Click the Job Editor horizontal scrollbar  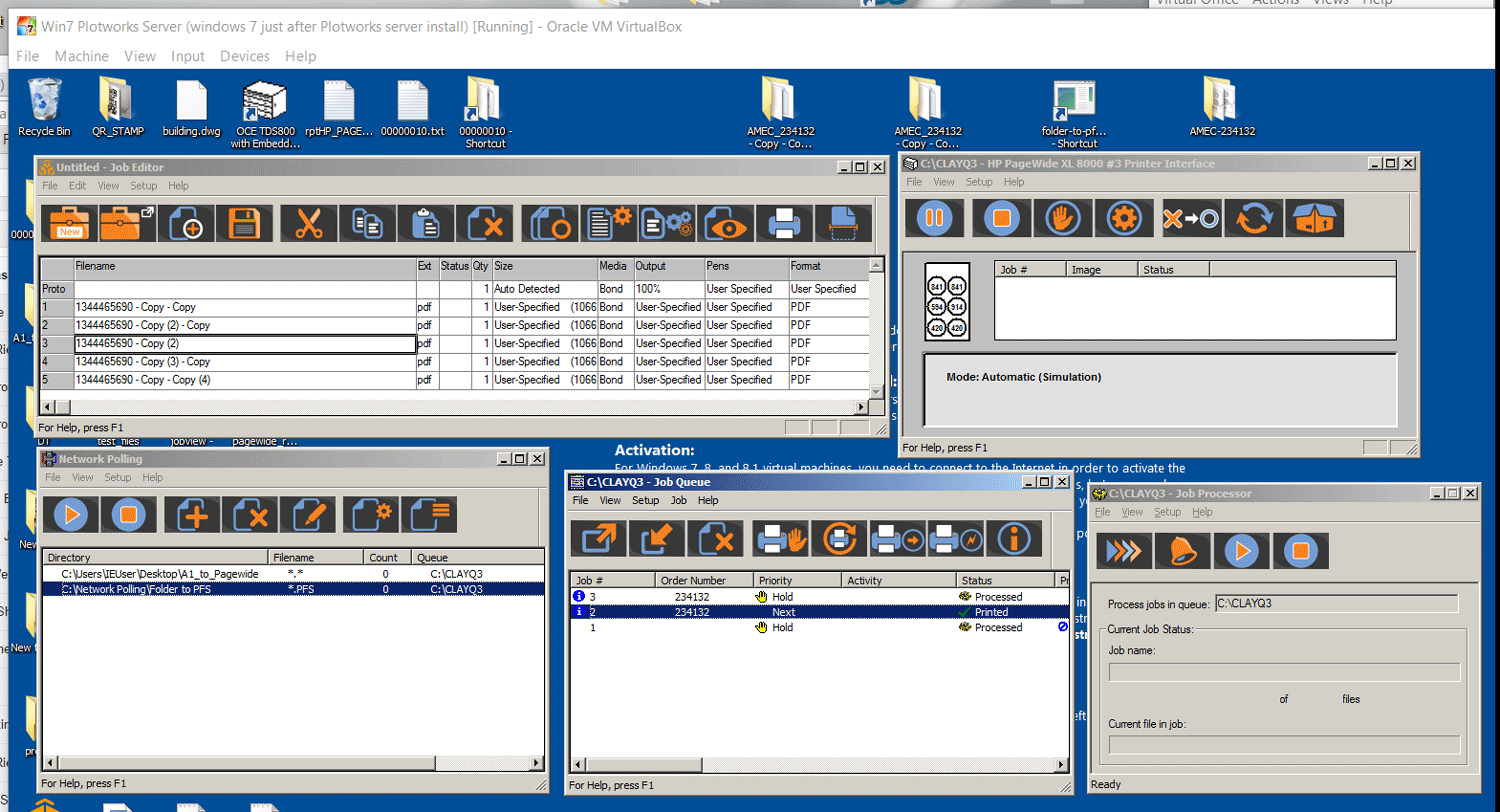pos(455,407)
